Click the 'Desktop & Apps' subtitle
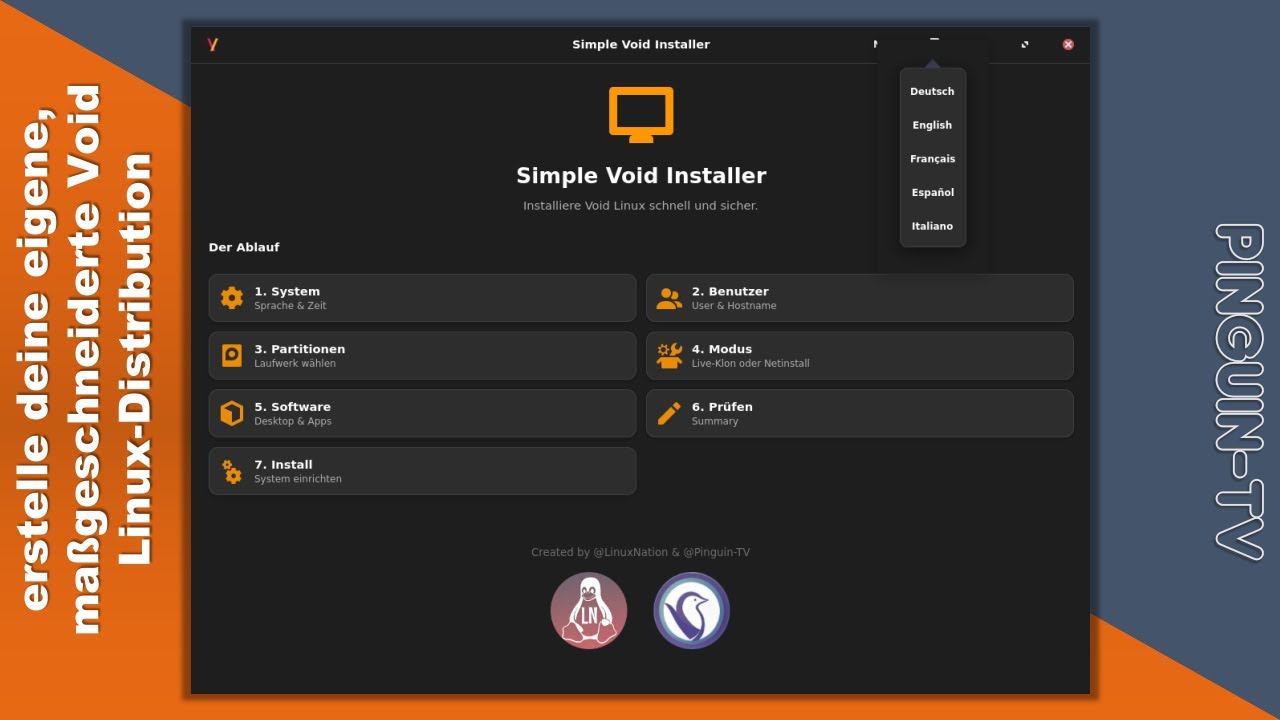 point(293,421)
